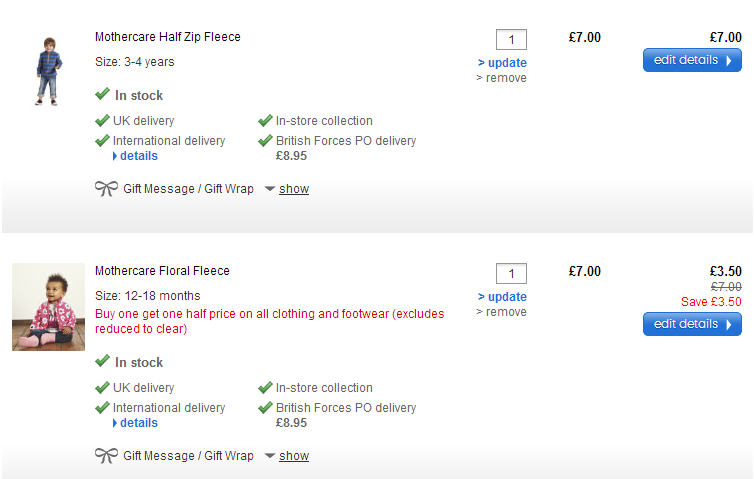Viewport: 754px width, 479px height.
Task: Click gift bow icon for Floral Fleece
Action: pyautogui.click(x=106, y=455)
